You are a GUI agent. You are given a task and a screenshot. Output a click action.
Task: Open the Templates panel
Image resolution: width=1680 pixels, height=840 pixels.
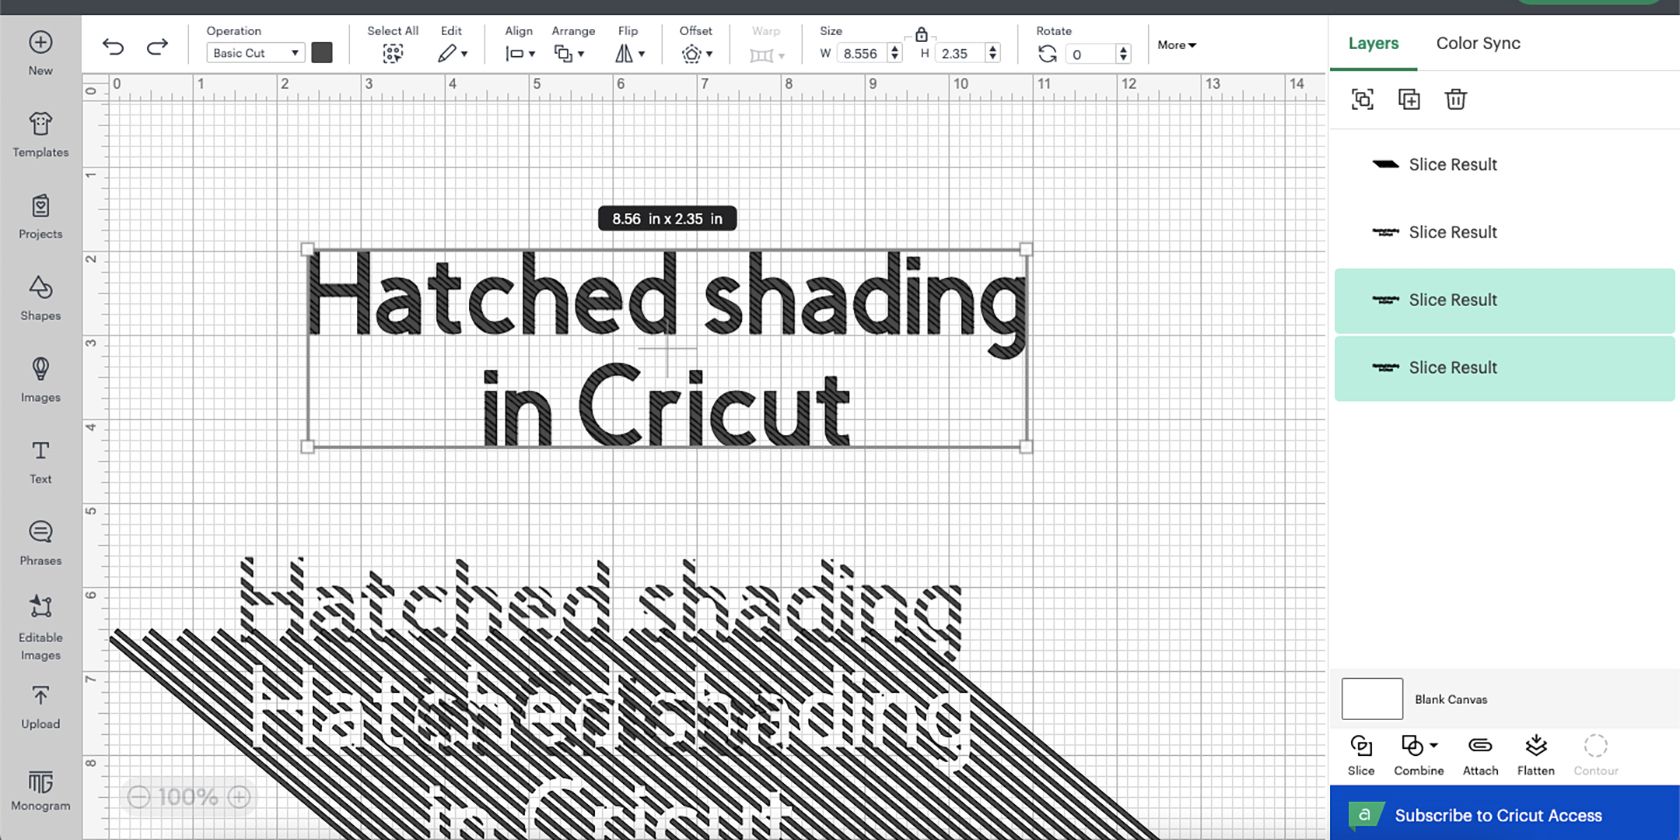[40, 135]
